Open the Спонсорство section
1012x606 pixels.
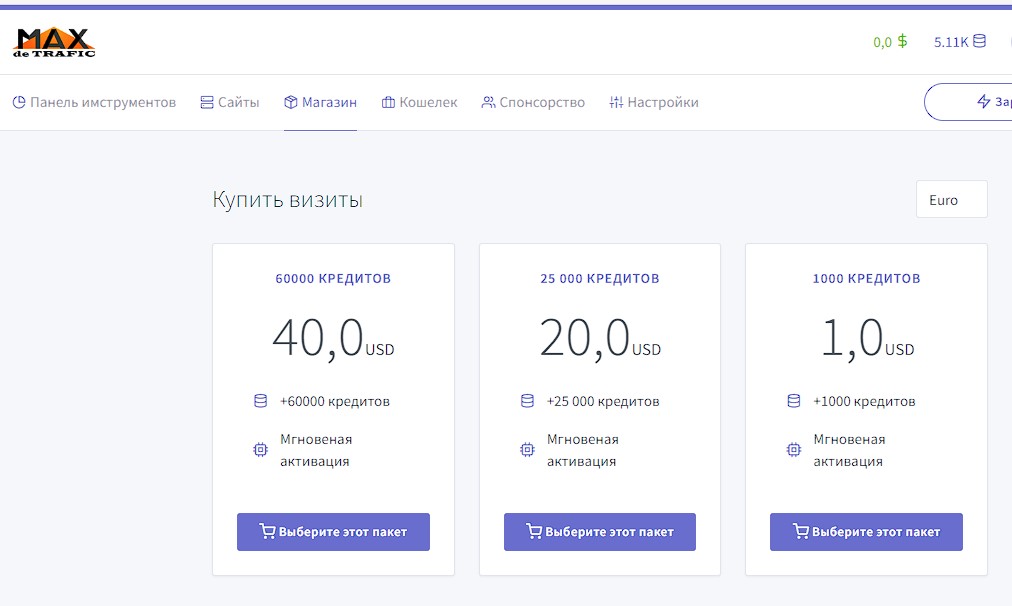click(533, 102)
